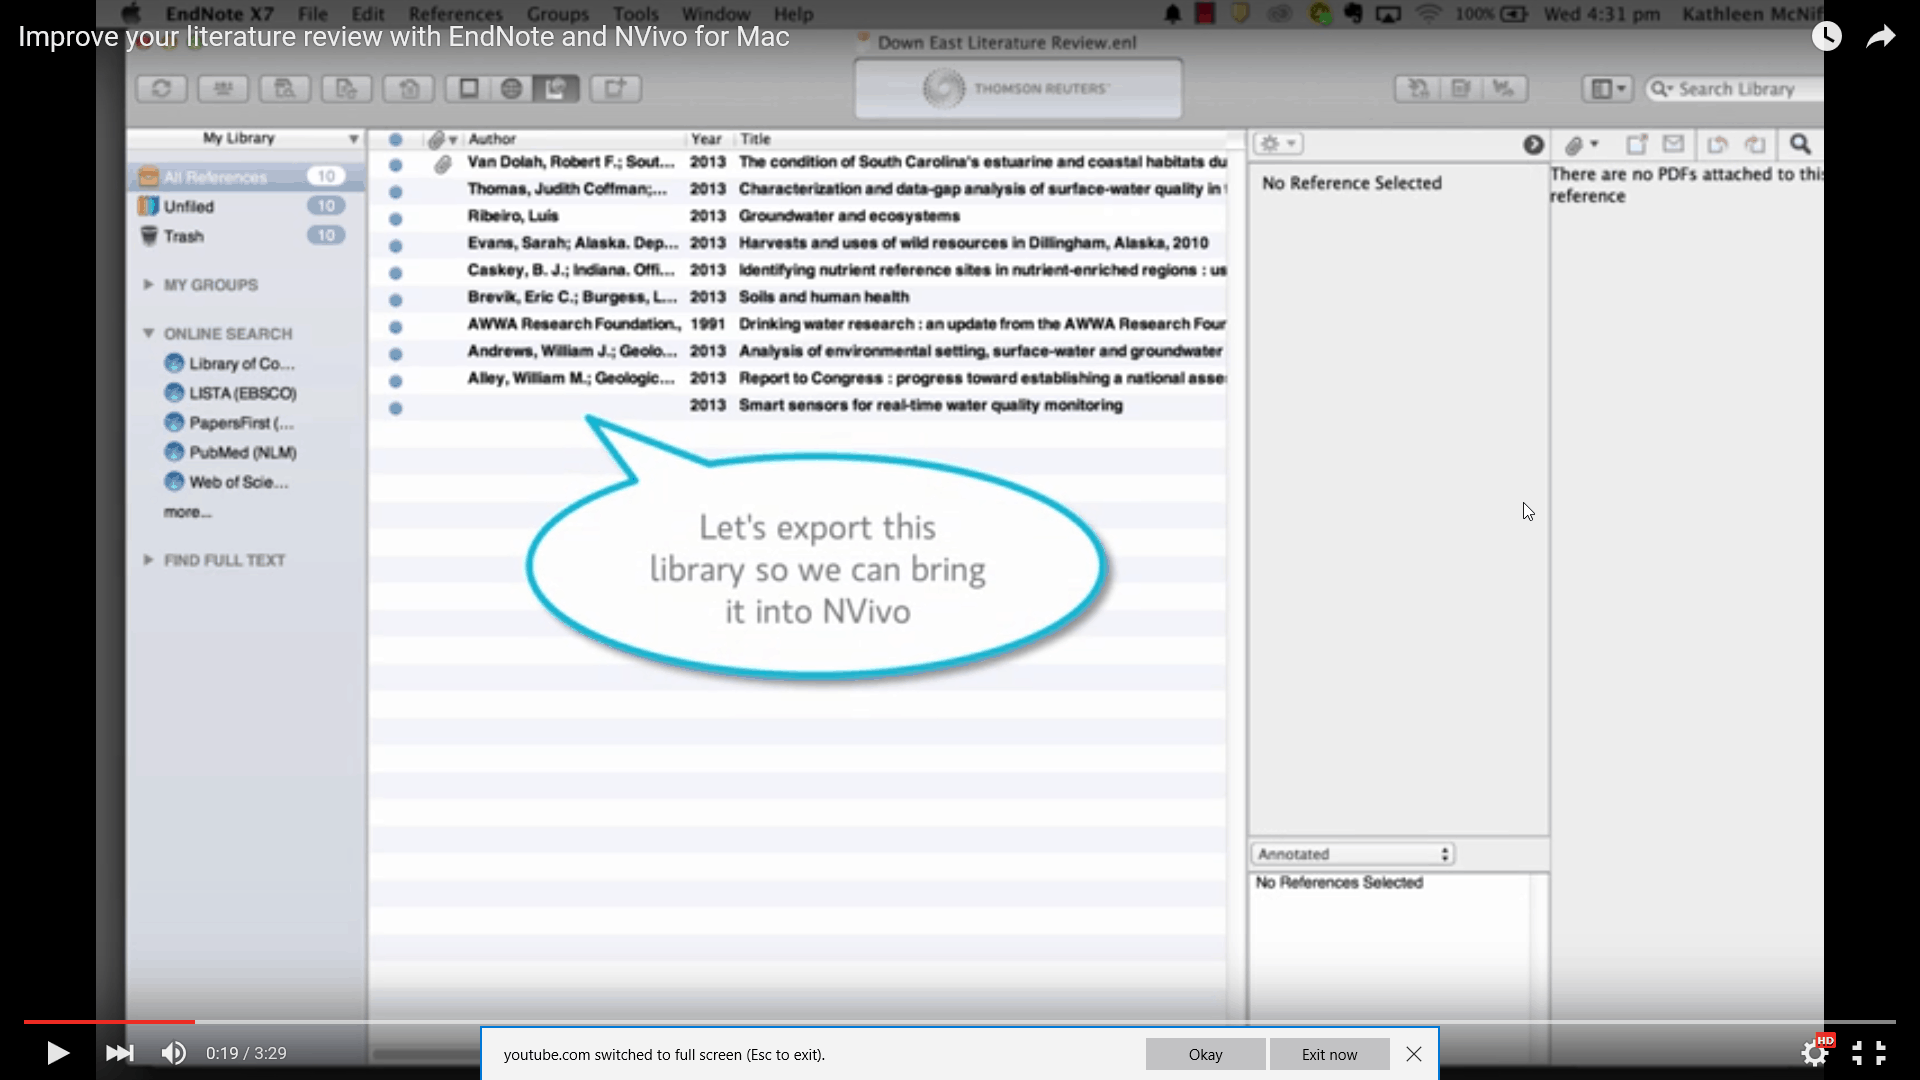Image resolution: width=1920 pixels, height=1080 pixels.
Task: Sort by read status column header
Action: tap(396, 139)
